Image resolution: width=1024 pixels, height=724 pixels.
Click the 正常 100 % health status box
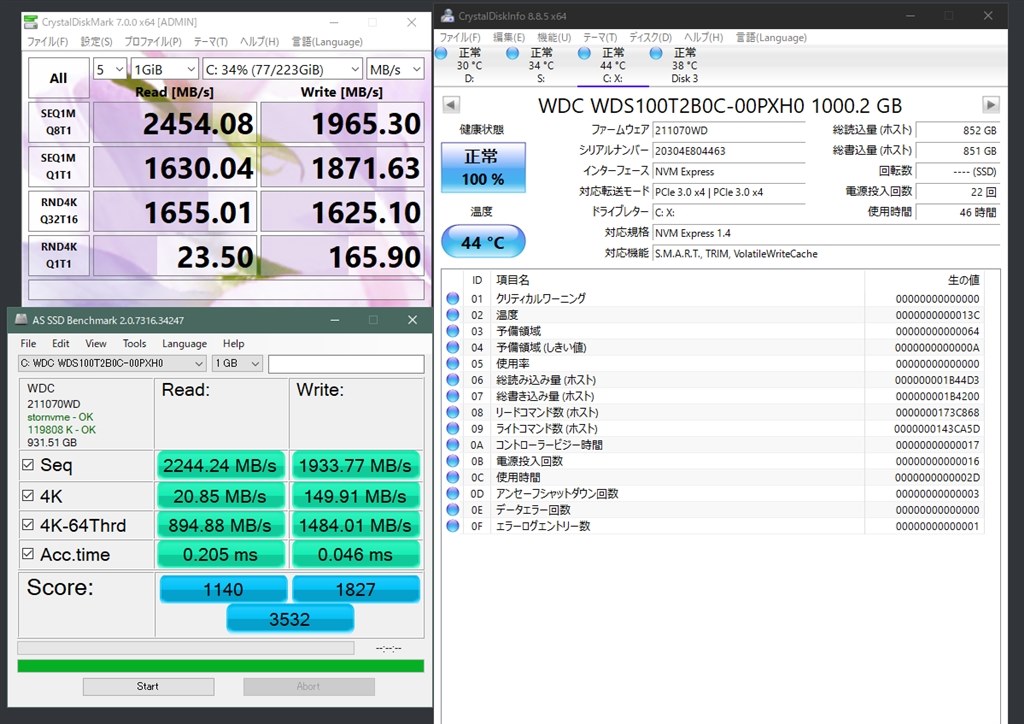(x=483, y=168)
